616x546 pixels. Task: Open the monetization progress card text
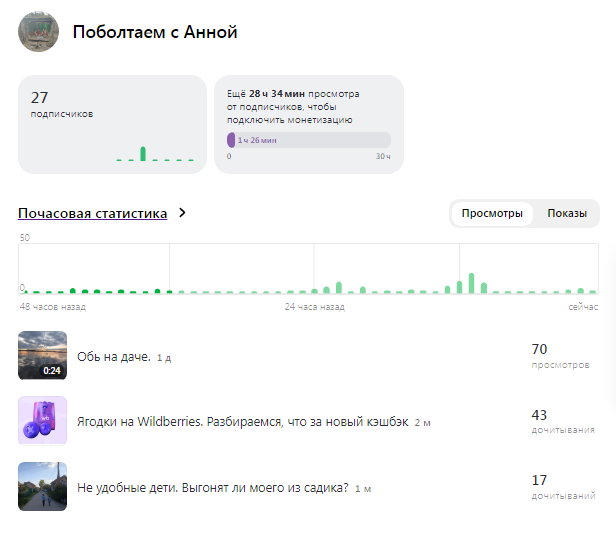pos(293,107)
